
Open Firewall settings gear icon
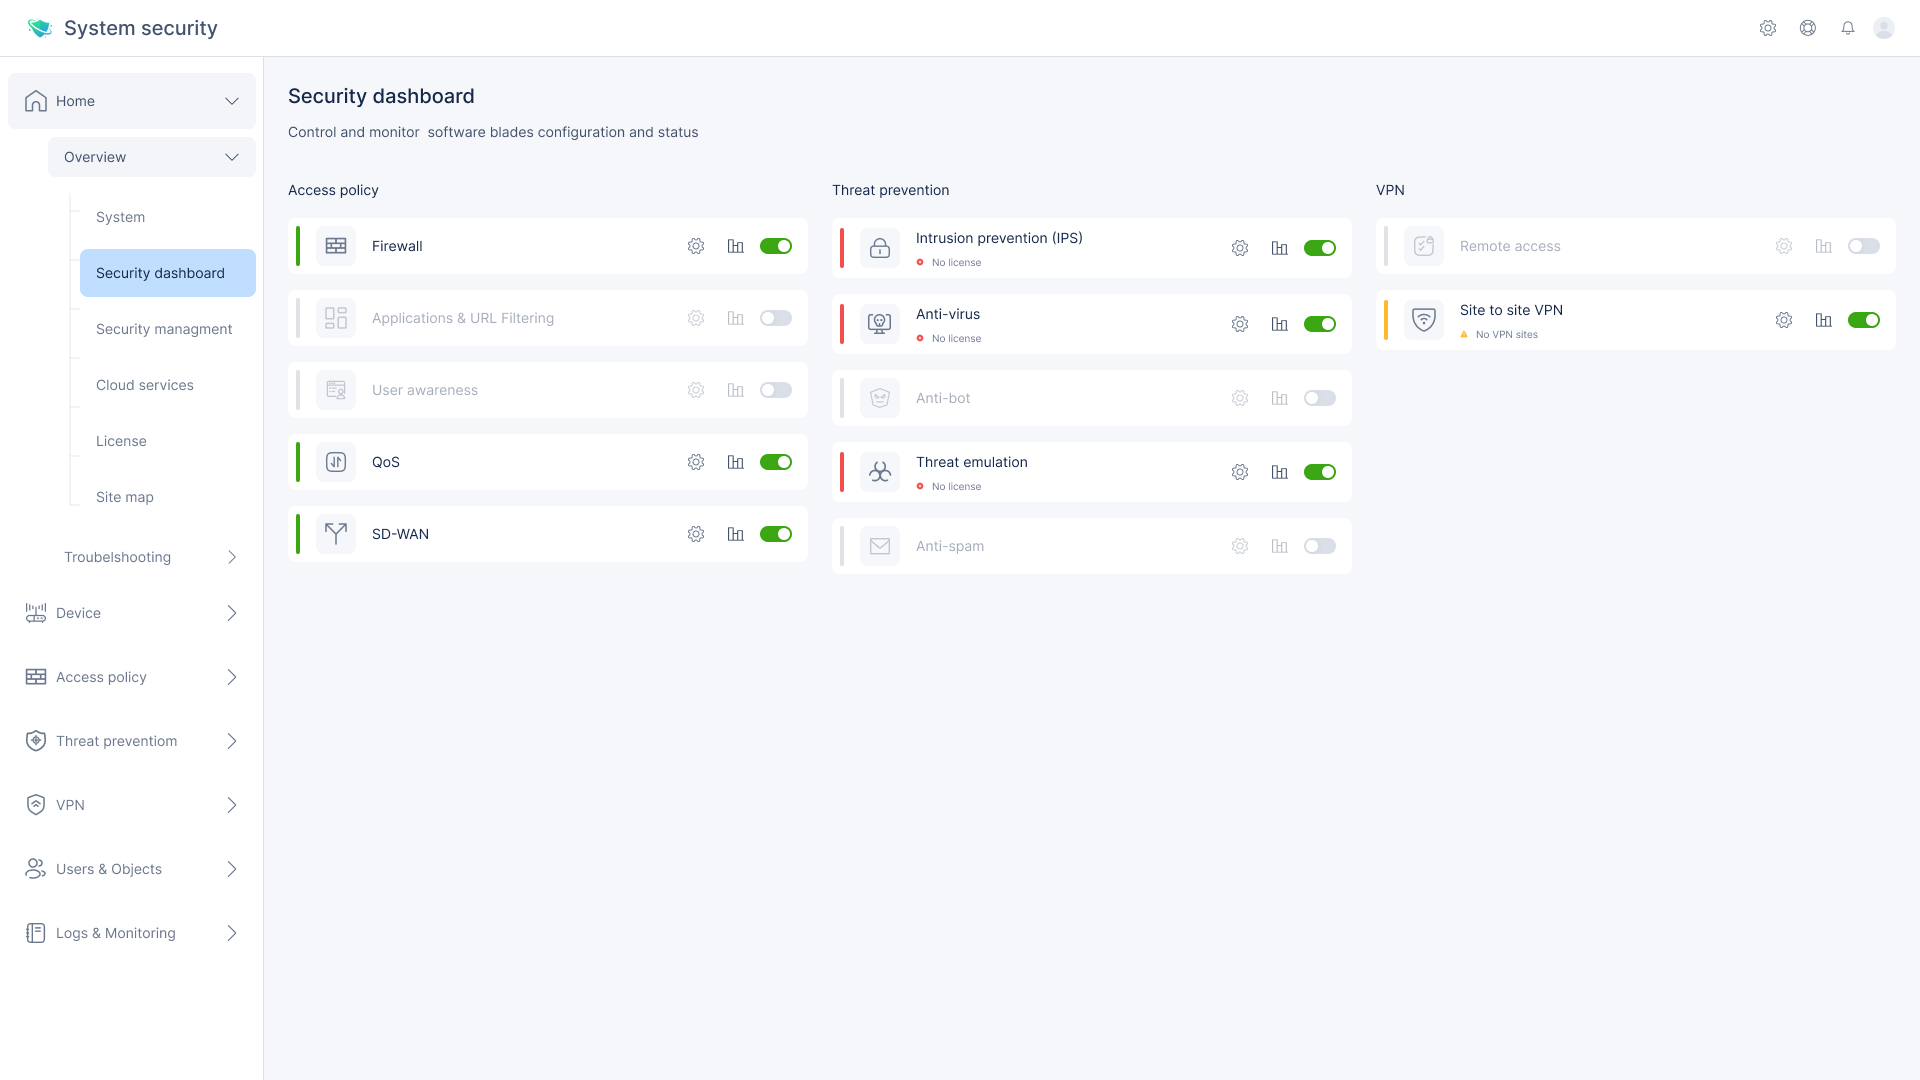pos(696,246)
